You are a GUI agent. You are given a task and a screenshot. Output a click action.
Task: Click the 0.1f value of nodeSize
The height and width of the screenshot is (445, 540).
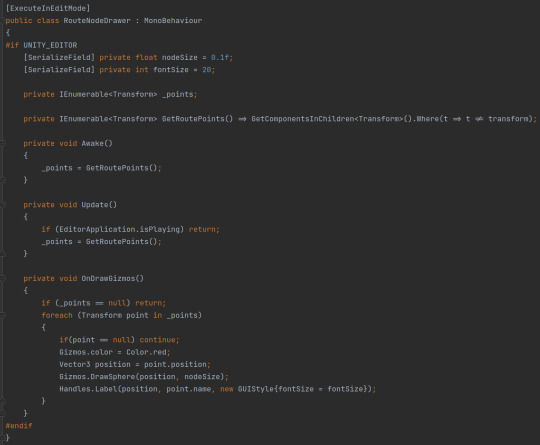220,58
